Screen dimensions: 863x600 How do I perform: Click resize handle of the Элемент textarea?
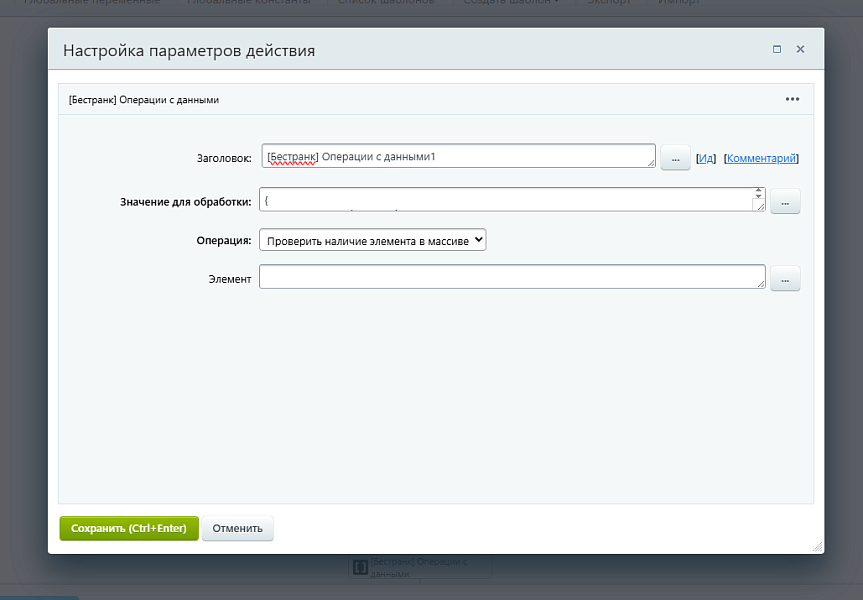[760, 284]
